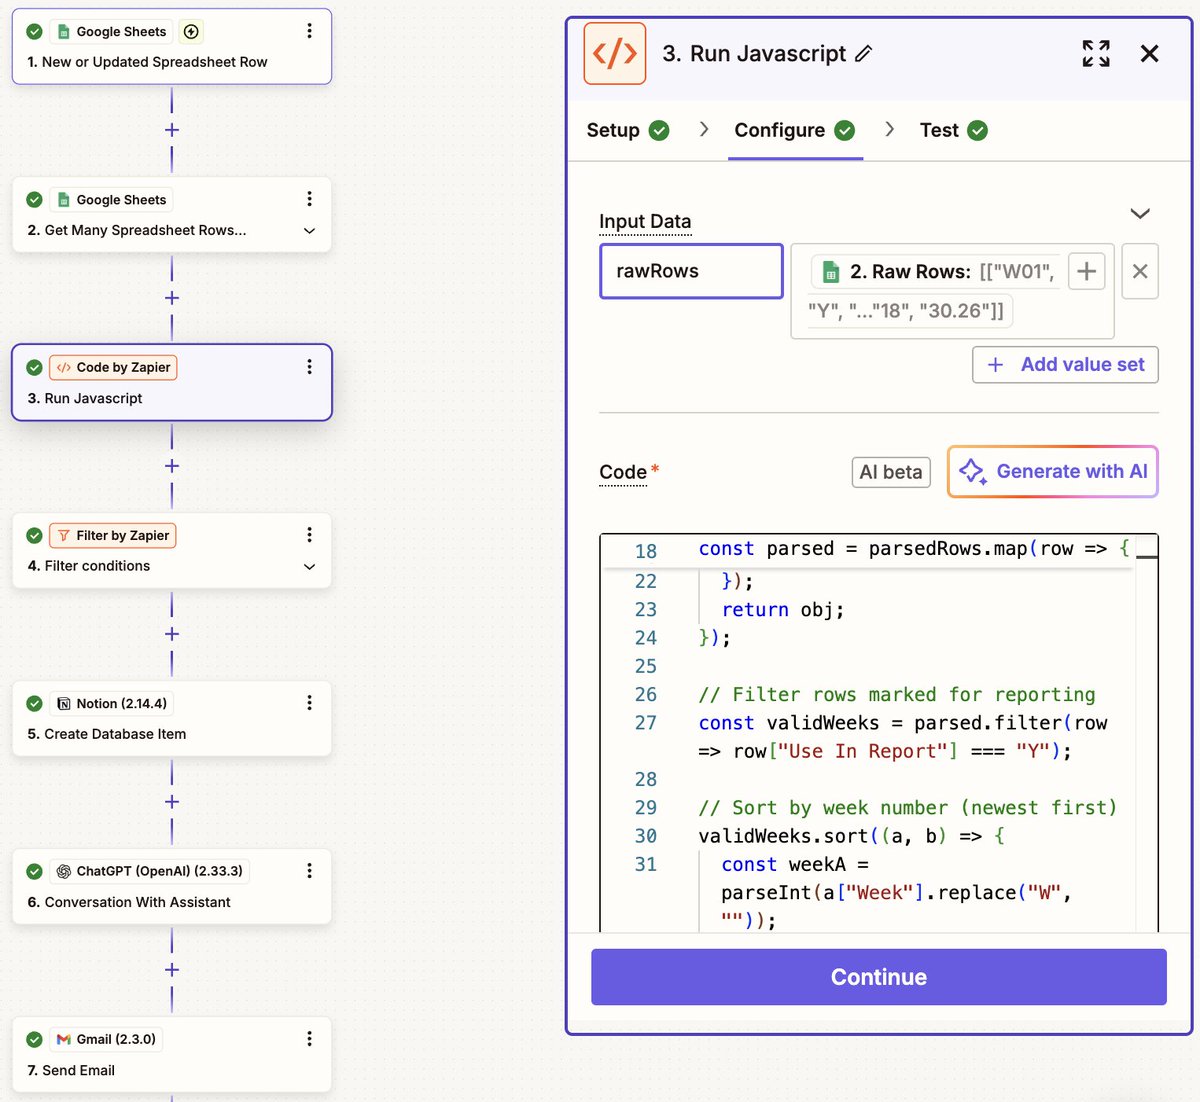Image resolution: width=1200 pixels, height=1102 pixels.
Task: Click the Filter by Zapier funnel icon
Action: click(64, 535)
